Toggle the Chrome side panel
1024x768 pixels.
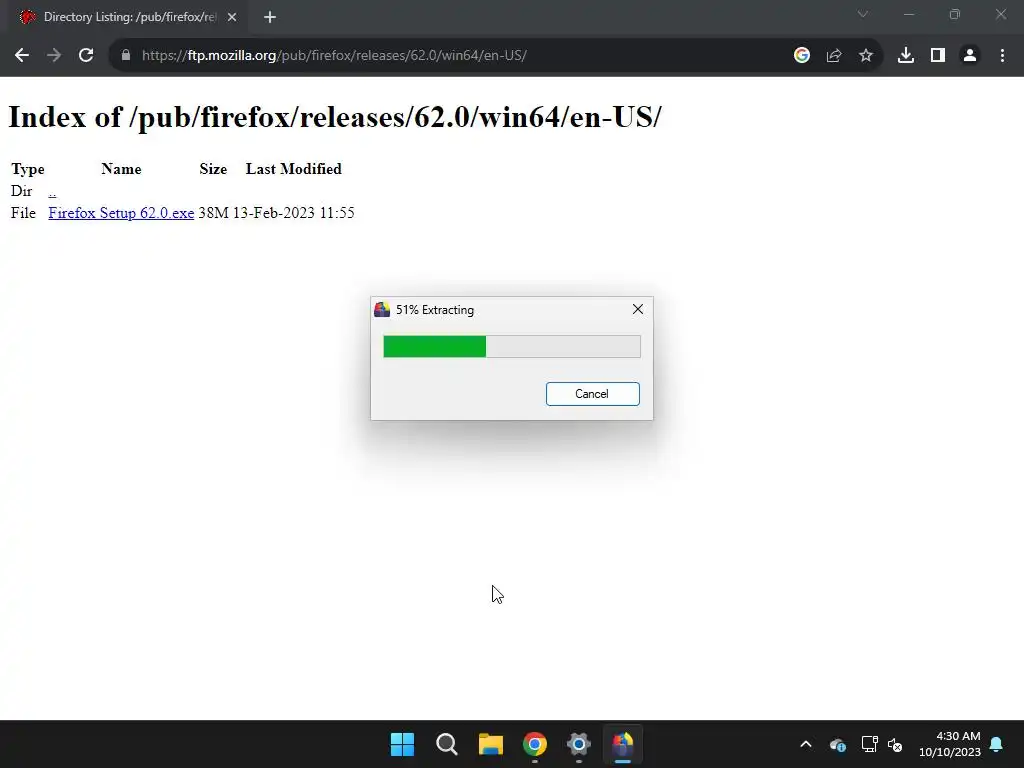[937, 56]
